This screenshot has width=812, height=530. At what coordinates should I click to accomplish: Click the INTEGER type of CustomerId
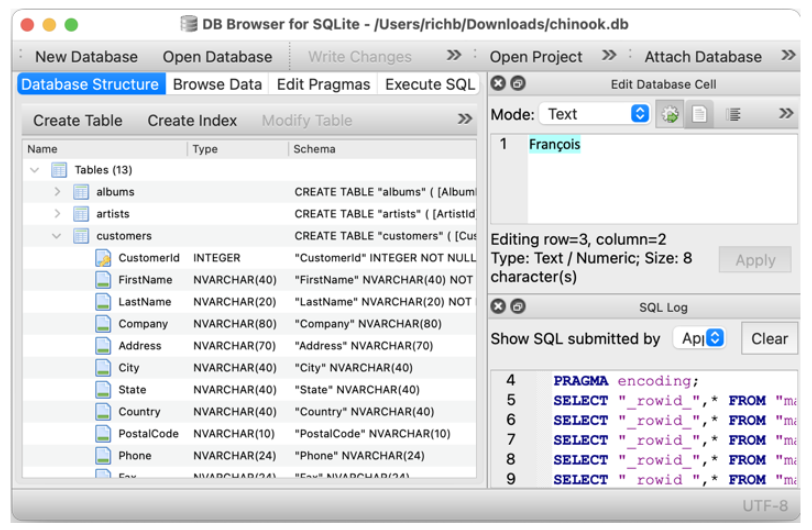(216, 257)
